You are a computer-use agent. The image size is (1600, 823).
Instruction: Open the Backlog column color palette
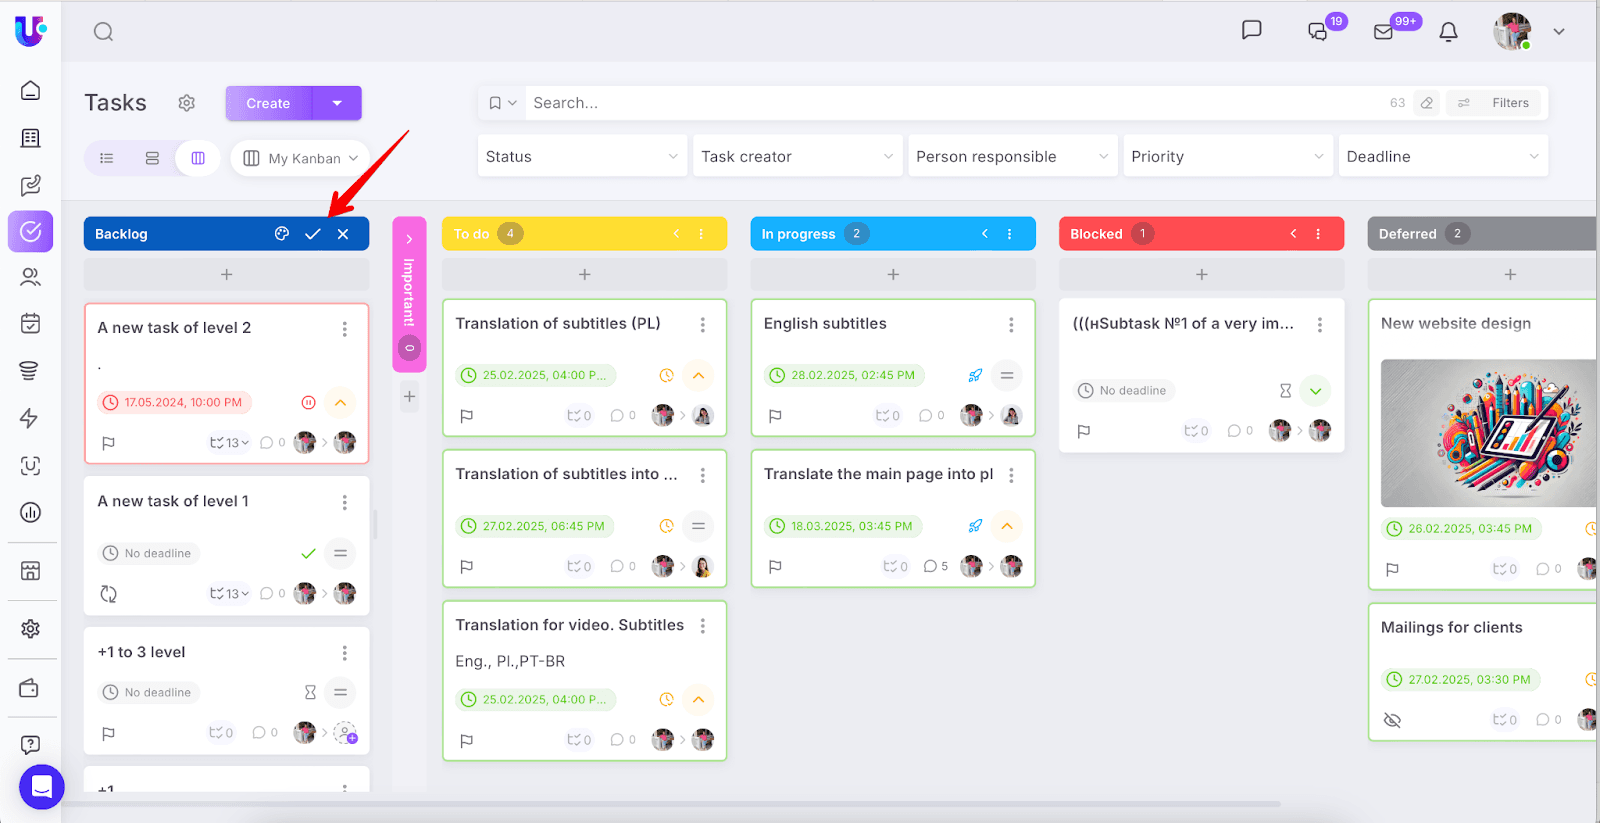[x=282, y=234]
